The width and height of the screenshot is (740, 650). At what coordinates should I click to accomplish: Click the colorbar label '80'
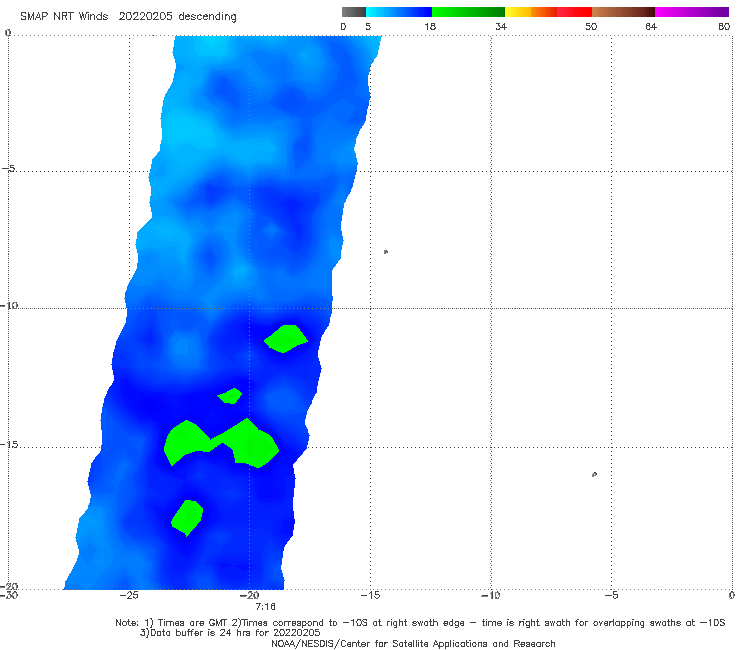(x=724, y=26)
